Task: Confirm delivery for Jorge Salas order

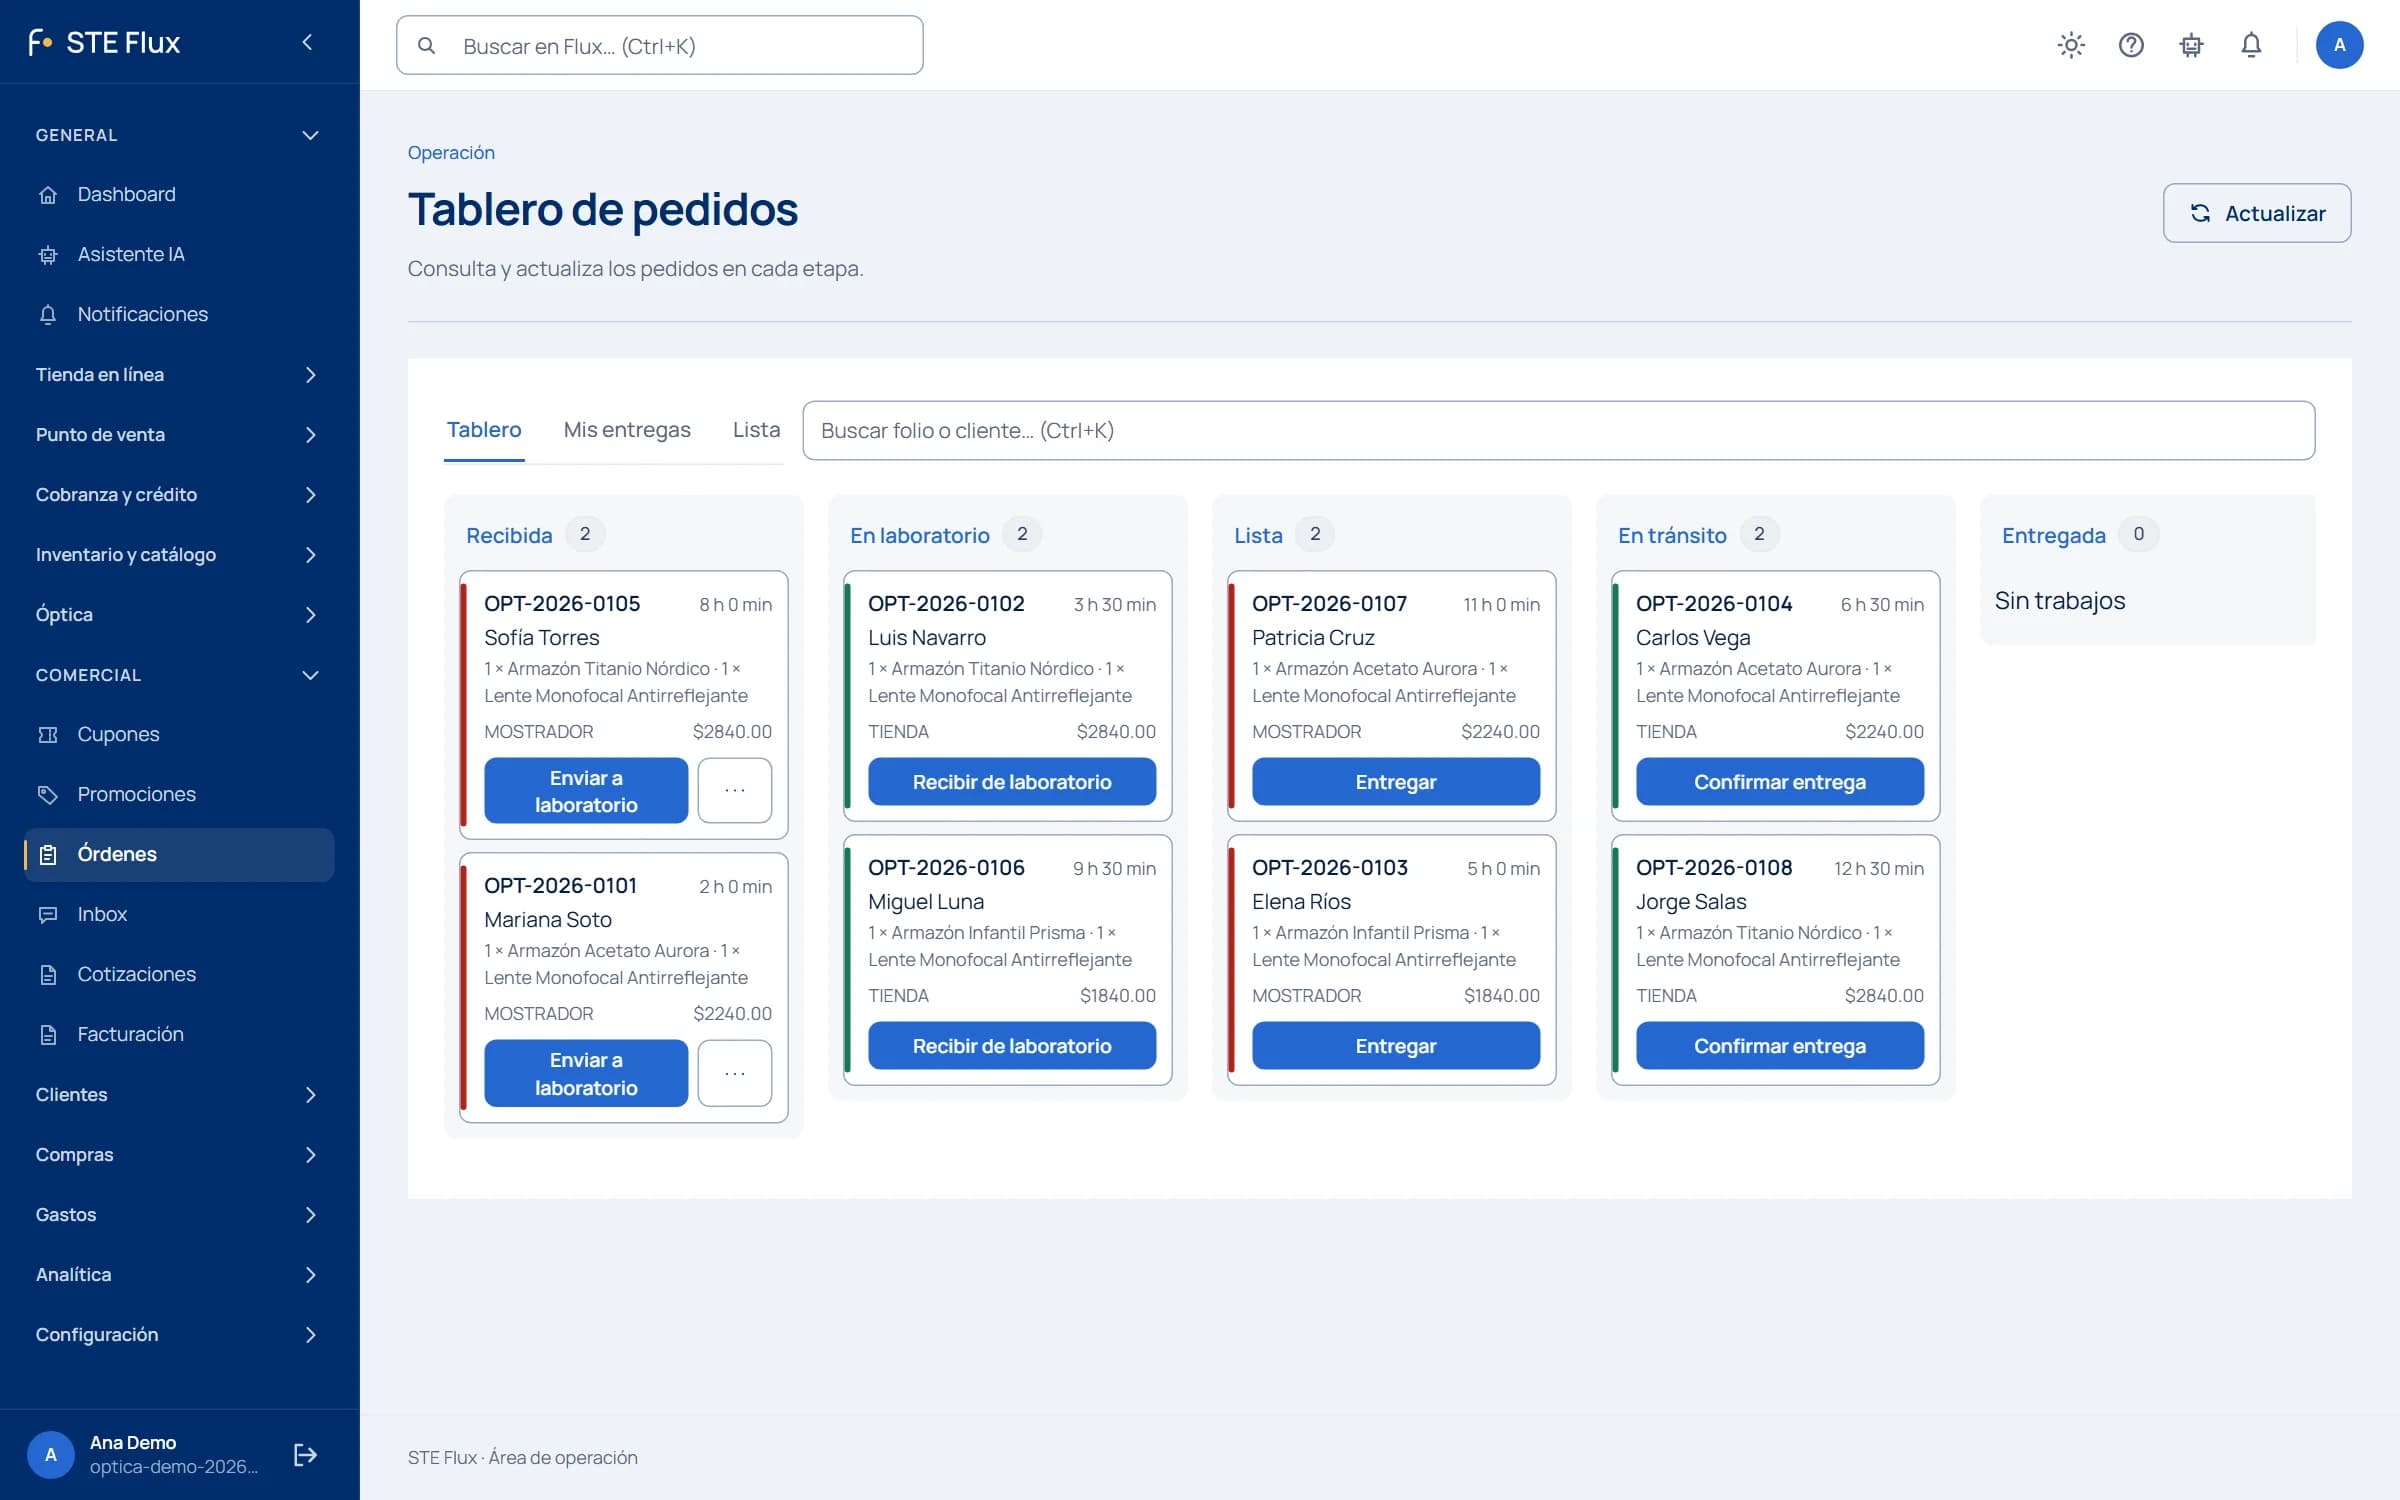Action: click(x=1780, y=1046)
